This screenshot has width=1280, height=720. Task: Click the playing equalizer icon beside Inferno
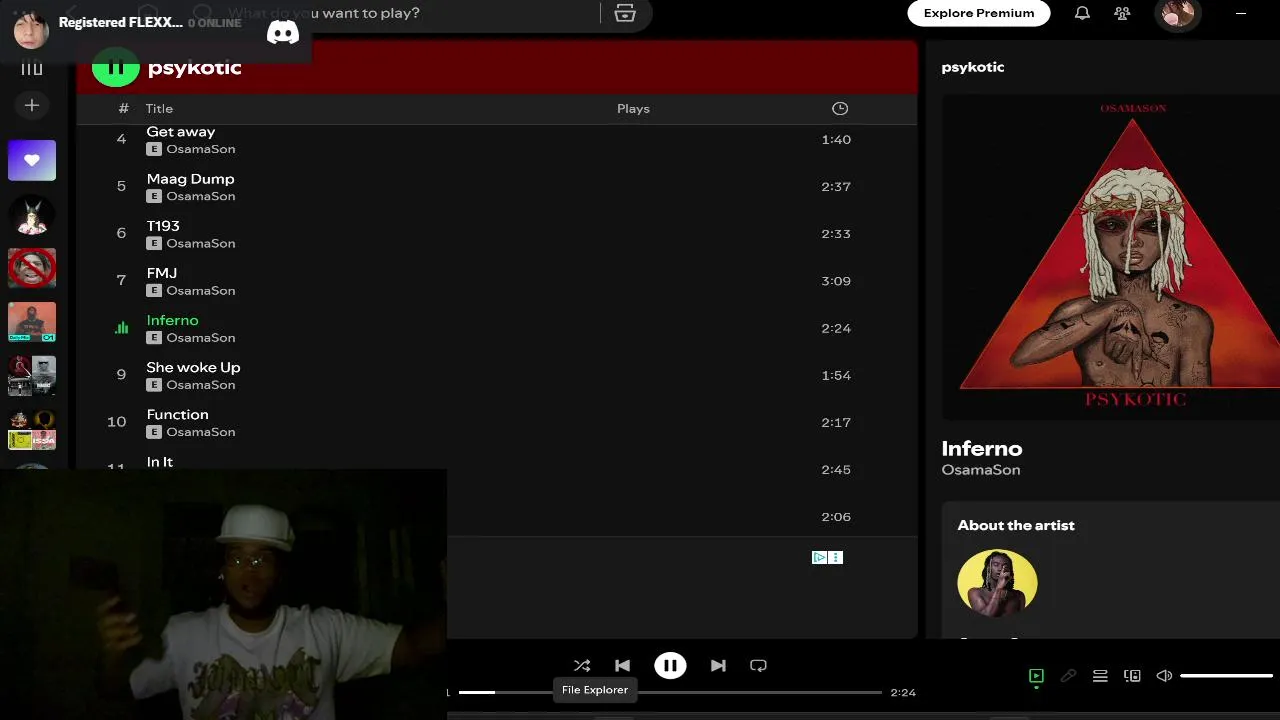click(122, 328)
